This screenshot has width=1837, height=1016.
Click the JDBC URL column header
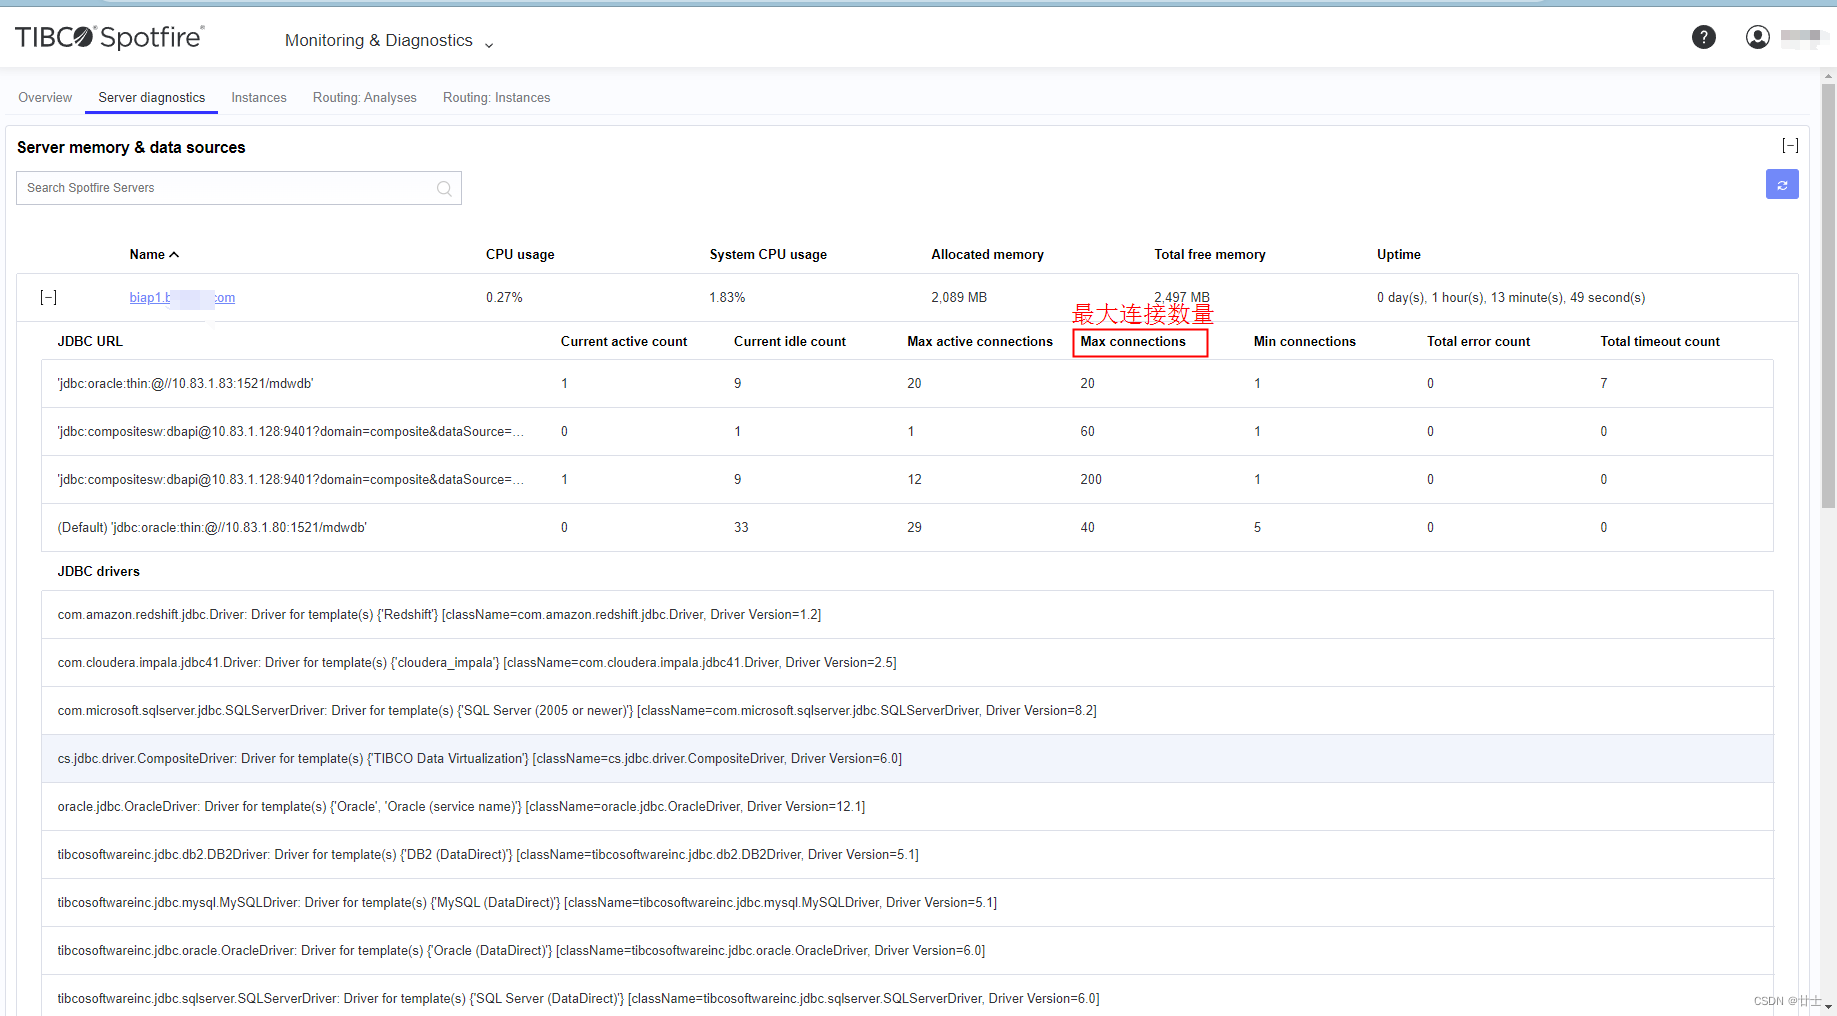pyautogui.click(x=90, y=342)
